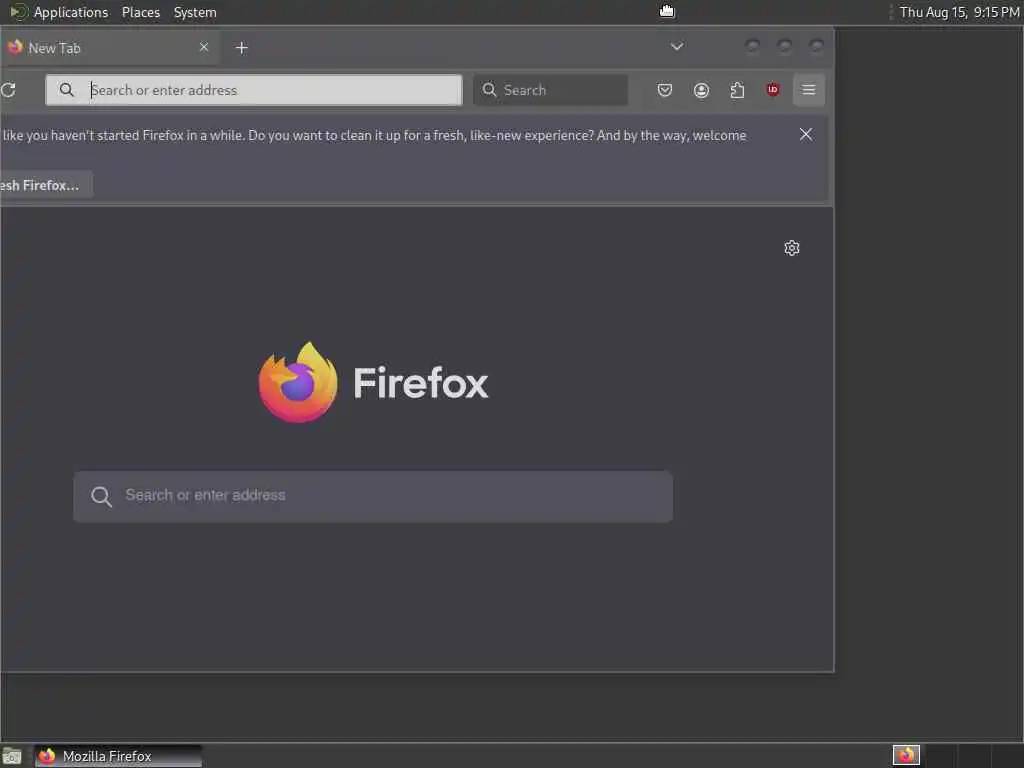Close the New Tab tab

(x=204, y=47)
